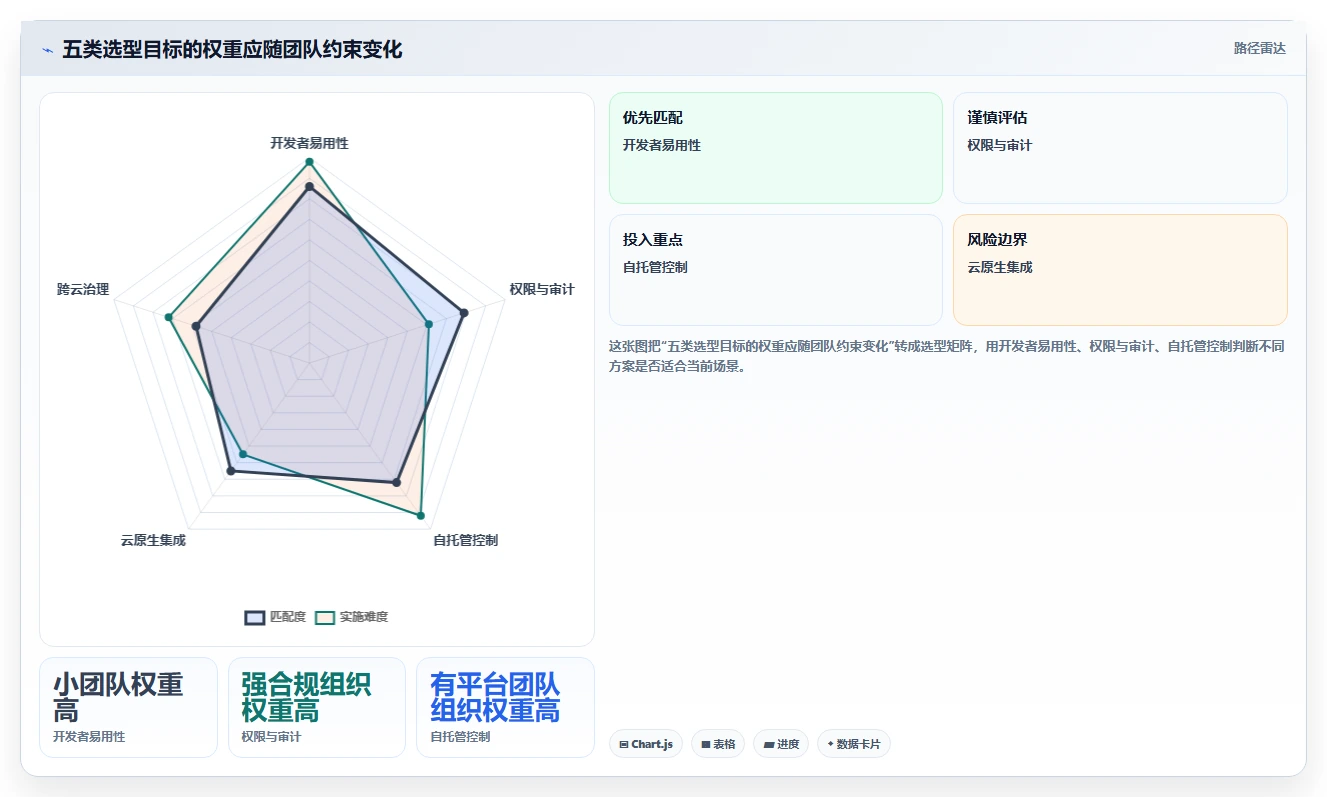Open the 小团队权重高 stat card
The image size is (1327, 797).
click(128, 707)
